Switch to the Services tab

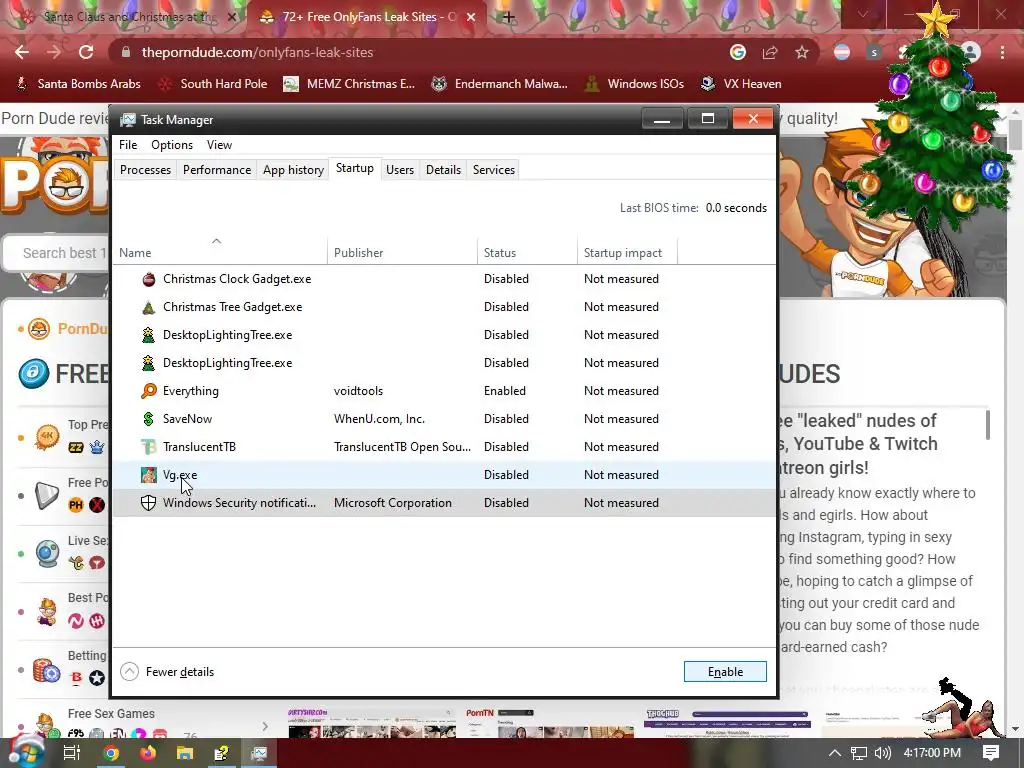(x=494, y=170)
